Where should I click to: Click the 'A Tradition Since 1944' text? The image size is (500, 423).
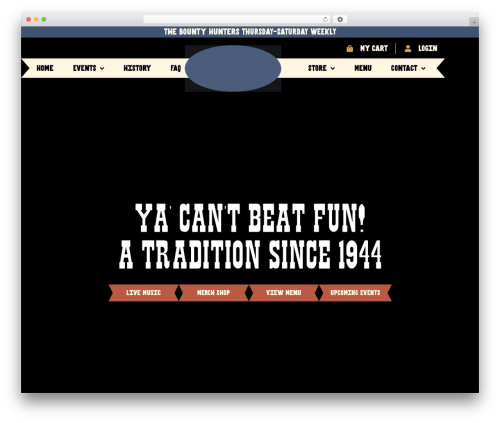[x=250, y=255]
